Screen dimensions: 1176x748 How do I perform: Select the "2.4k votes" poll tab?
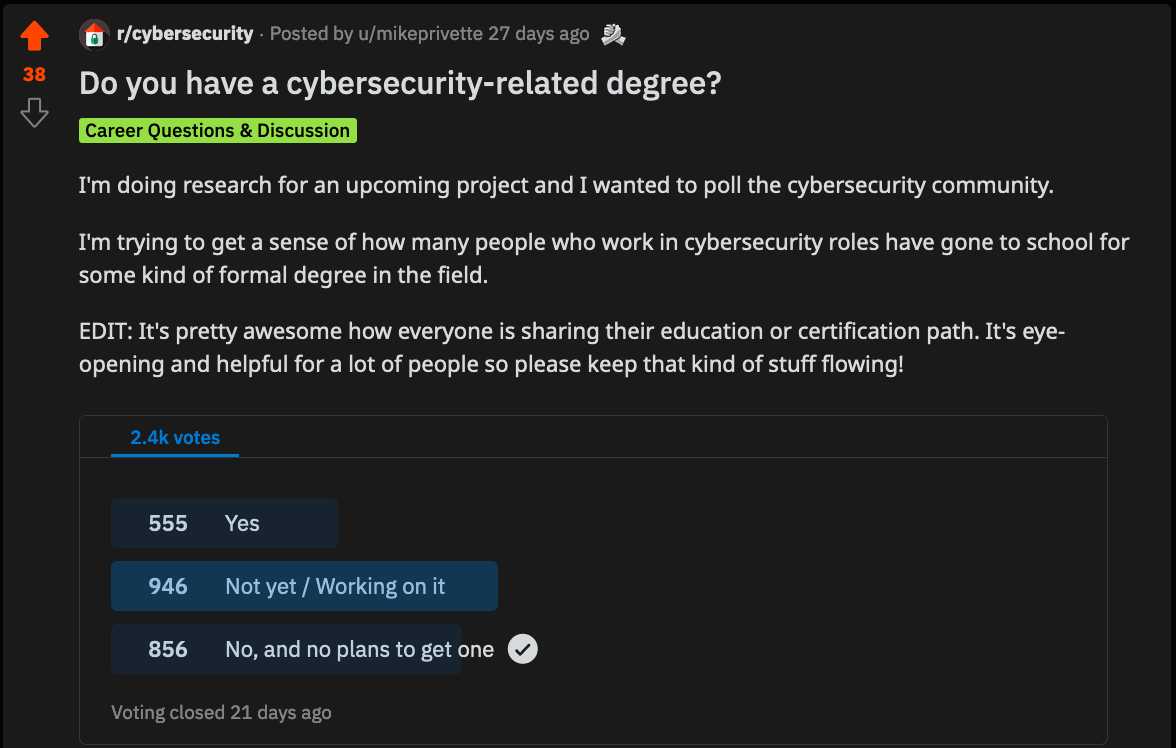175,437
